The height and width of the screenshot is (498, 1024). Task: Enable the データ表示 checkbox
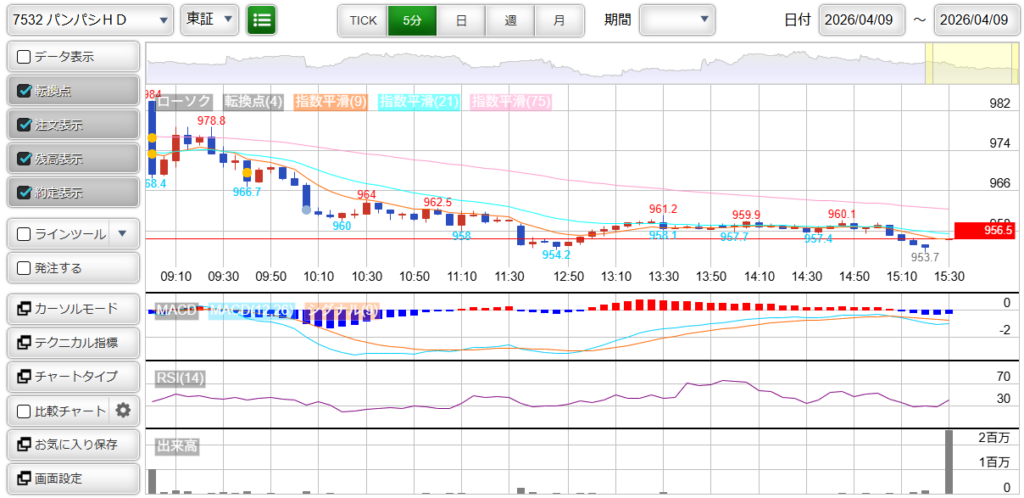pyautogui.click(x=24, y=57)
